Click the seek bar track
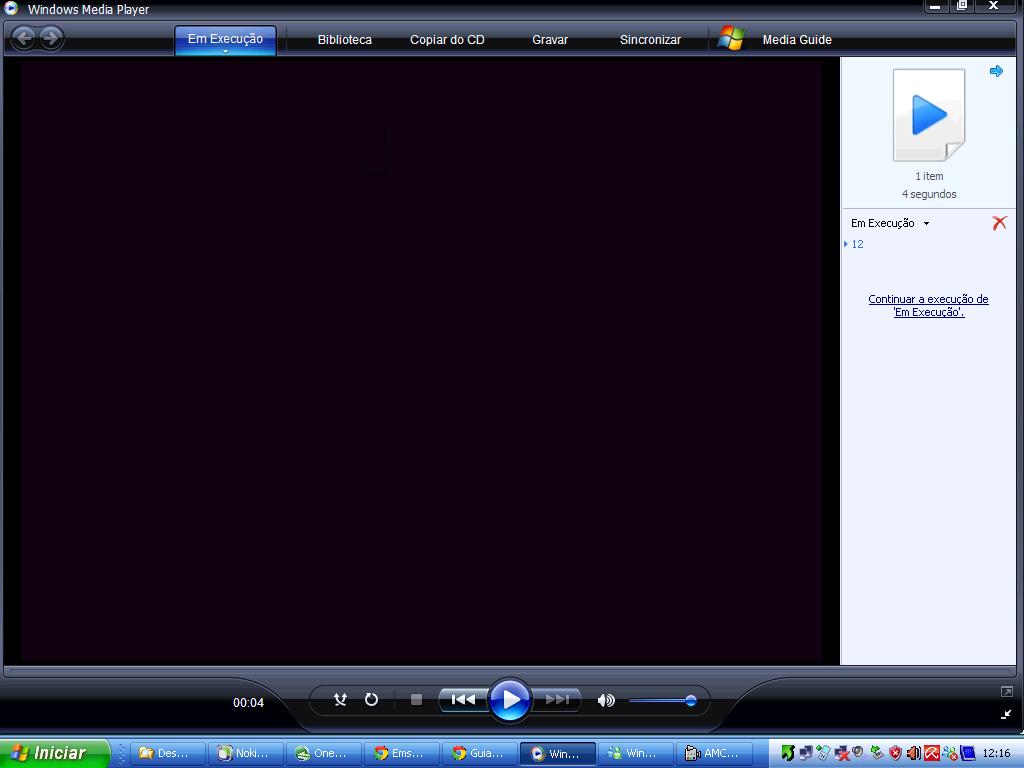This screenshot has height=768, width=1024. click(x=509, y=671)
